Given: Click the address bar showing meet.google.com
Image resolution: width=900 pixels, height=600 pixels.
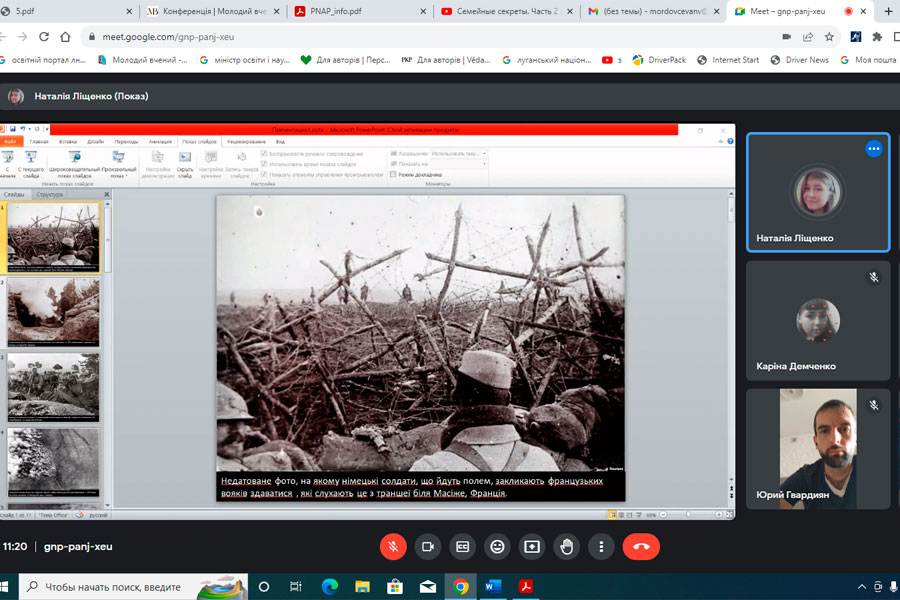Looking at the screenshot, I should [x=400, y=37].
